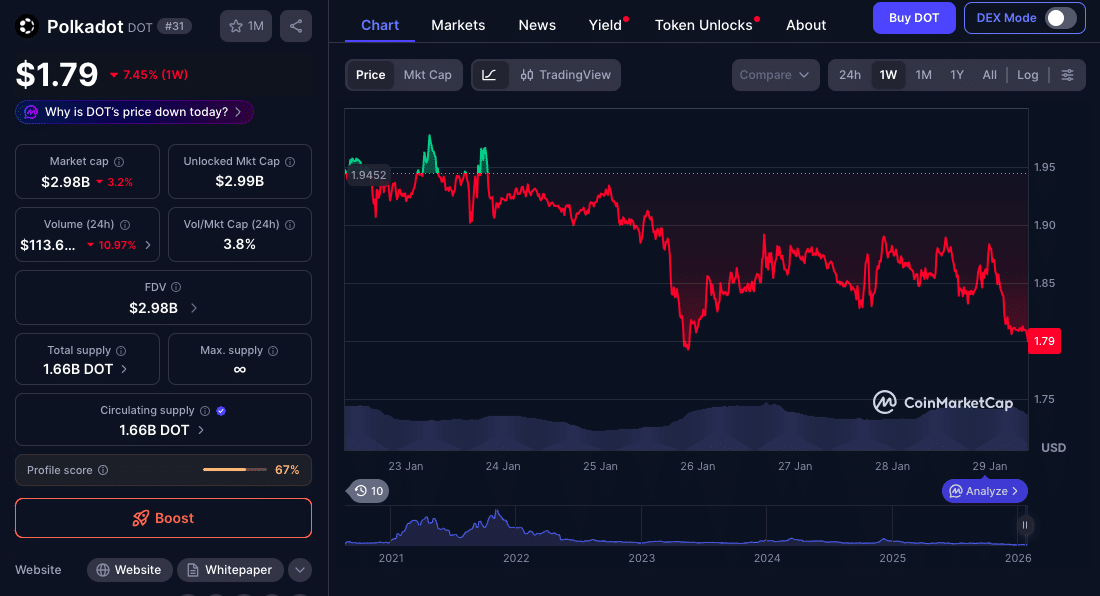Click the Analyze button
Image resolution: width=1100 pixels, height=596 pixels.
(x=985, y=491)
